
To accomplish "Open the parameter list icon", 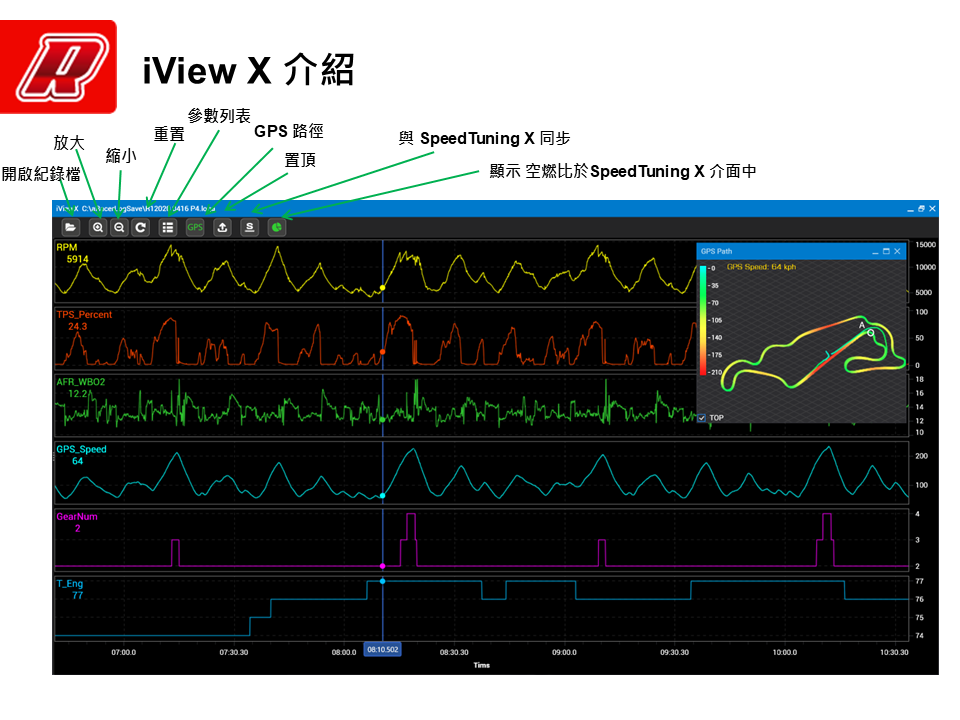I will pos(168,227).
